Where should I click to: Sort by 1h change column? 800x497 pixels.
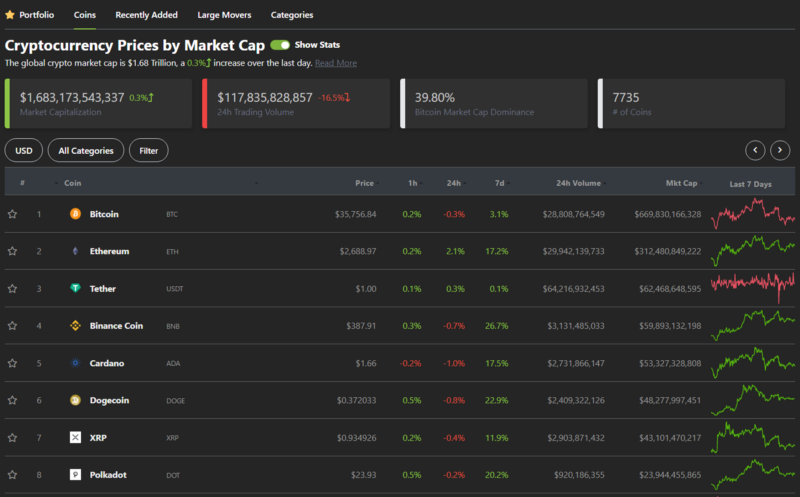(413, 183)
